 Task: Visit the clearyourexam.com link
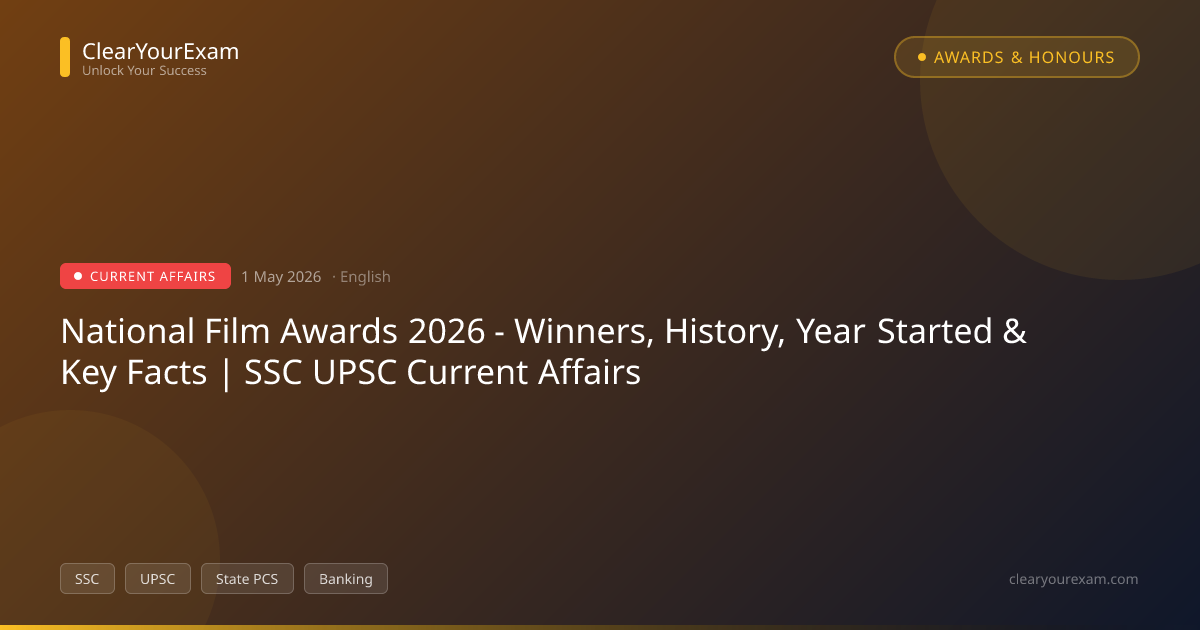tap(1074, 579)
